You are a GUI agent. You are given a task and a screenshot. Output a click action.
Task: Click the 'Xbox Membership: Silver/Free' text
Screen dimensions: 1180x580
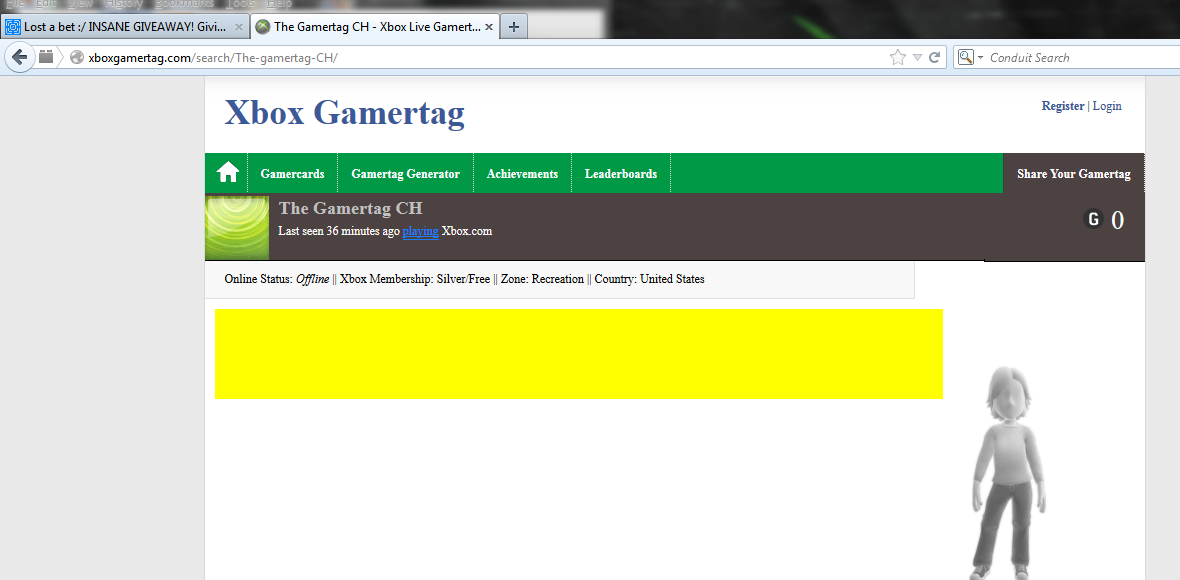[415, 279]
